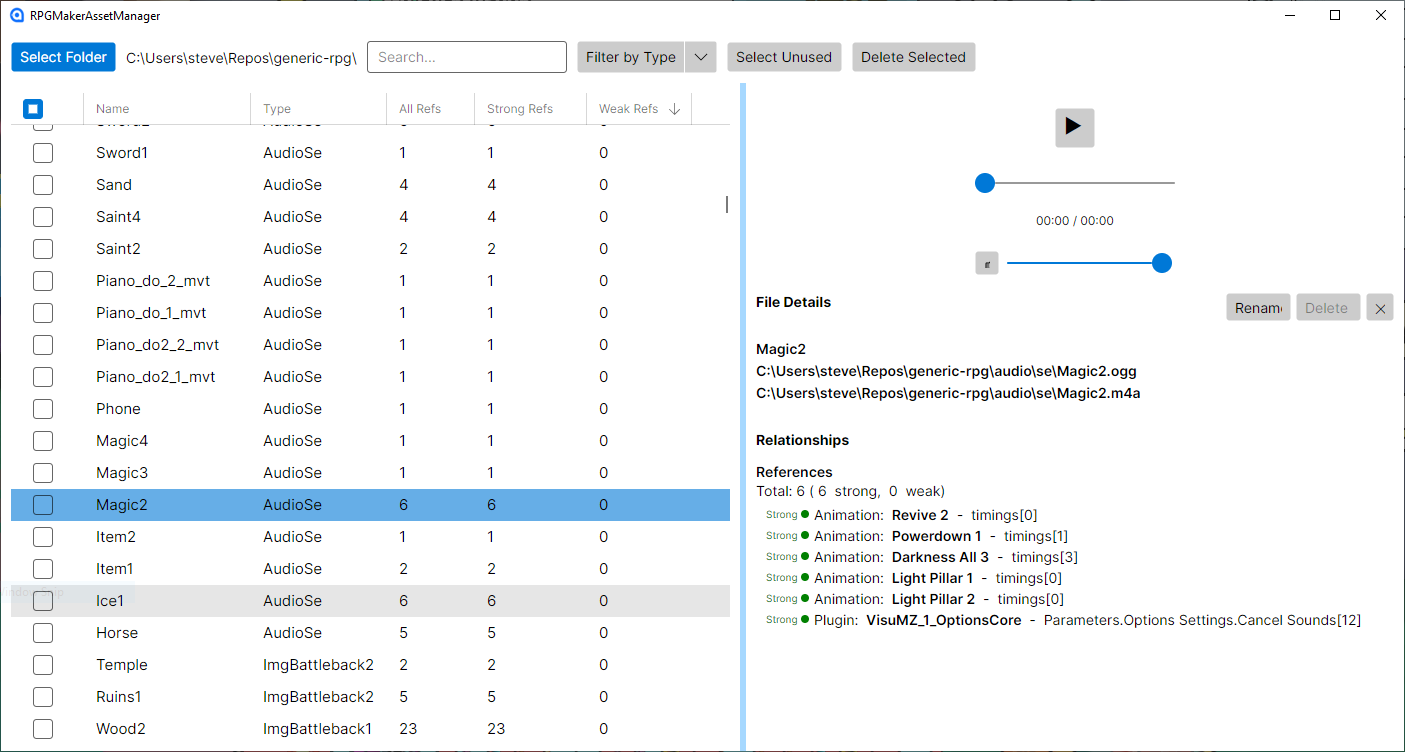Rename the Magic2 file
This screenshot has width=1405, height=752.
point(1258,308)
